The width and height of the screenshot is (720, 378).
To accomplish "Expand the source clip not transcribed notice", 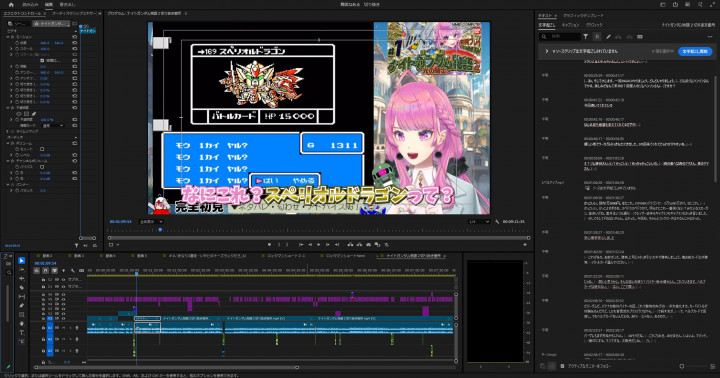I will click(x=546, y=51).
